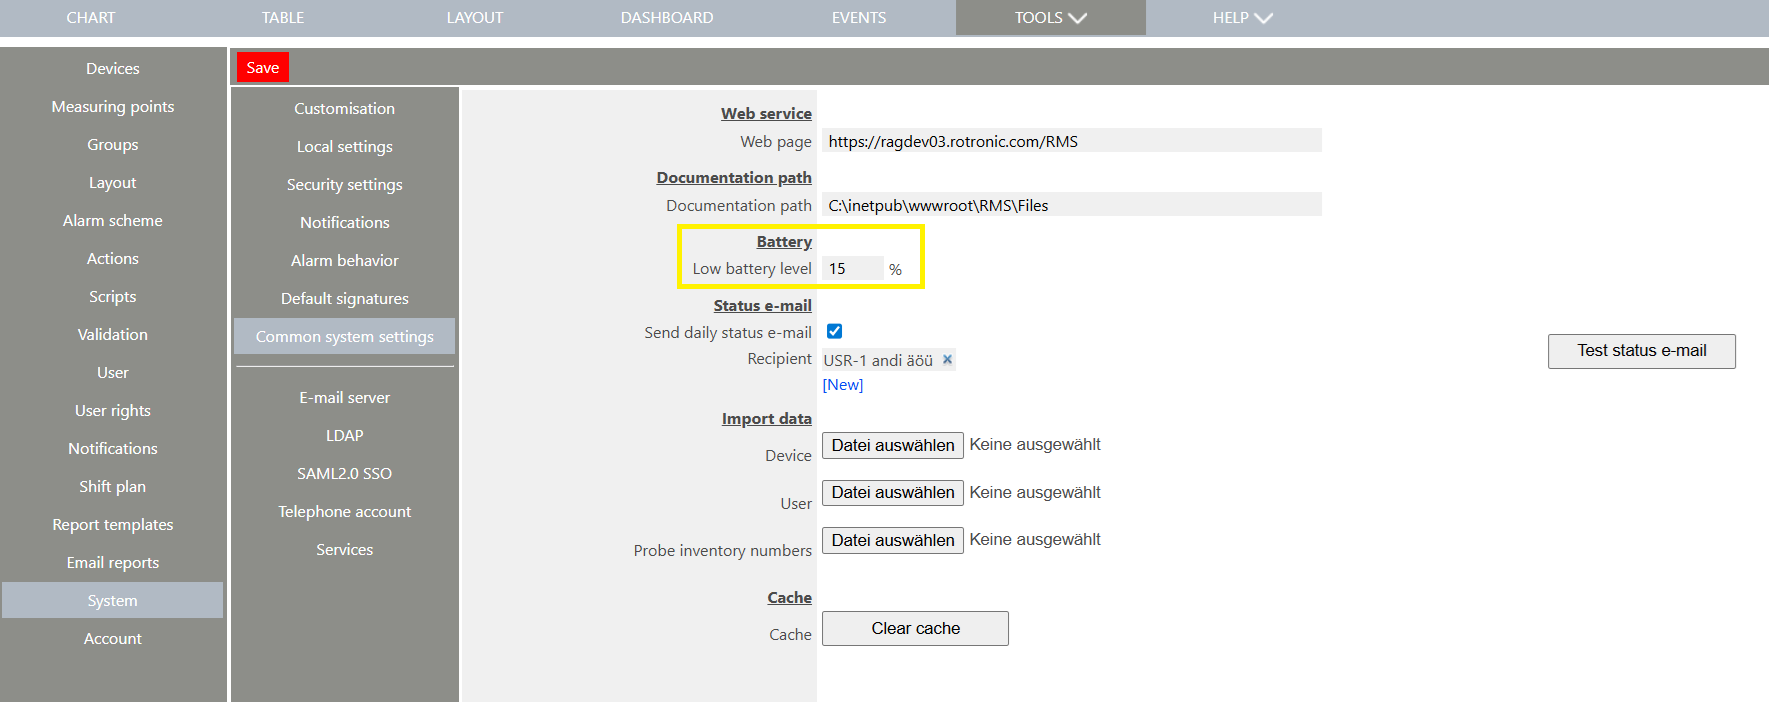Open Notifications in left sidebar
The image size is (1769, 726).
click(113, 448)
